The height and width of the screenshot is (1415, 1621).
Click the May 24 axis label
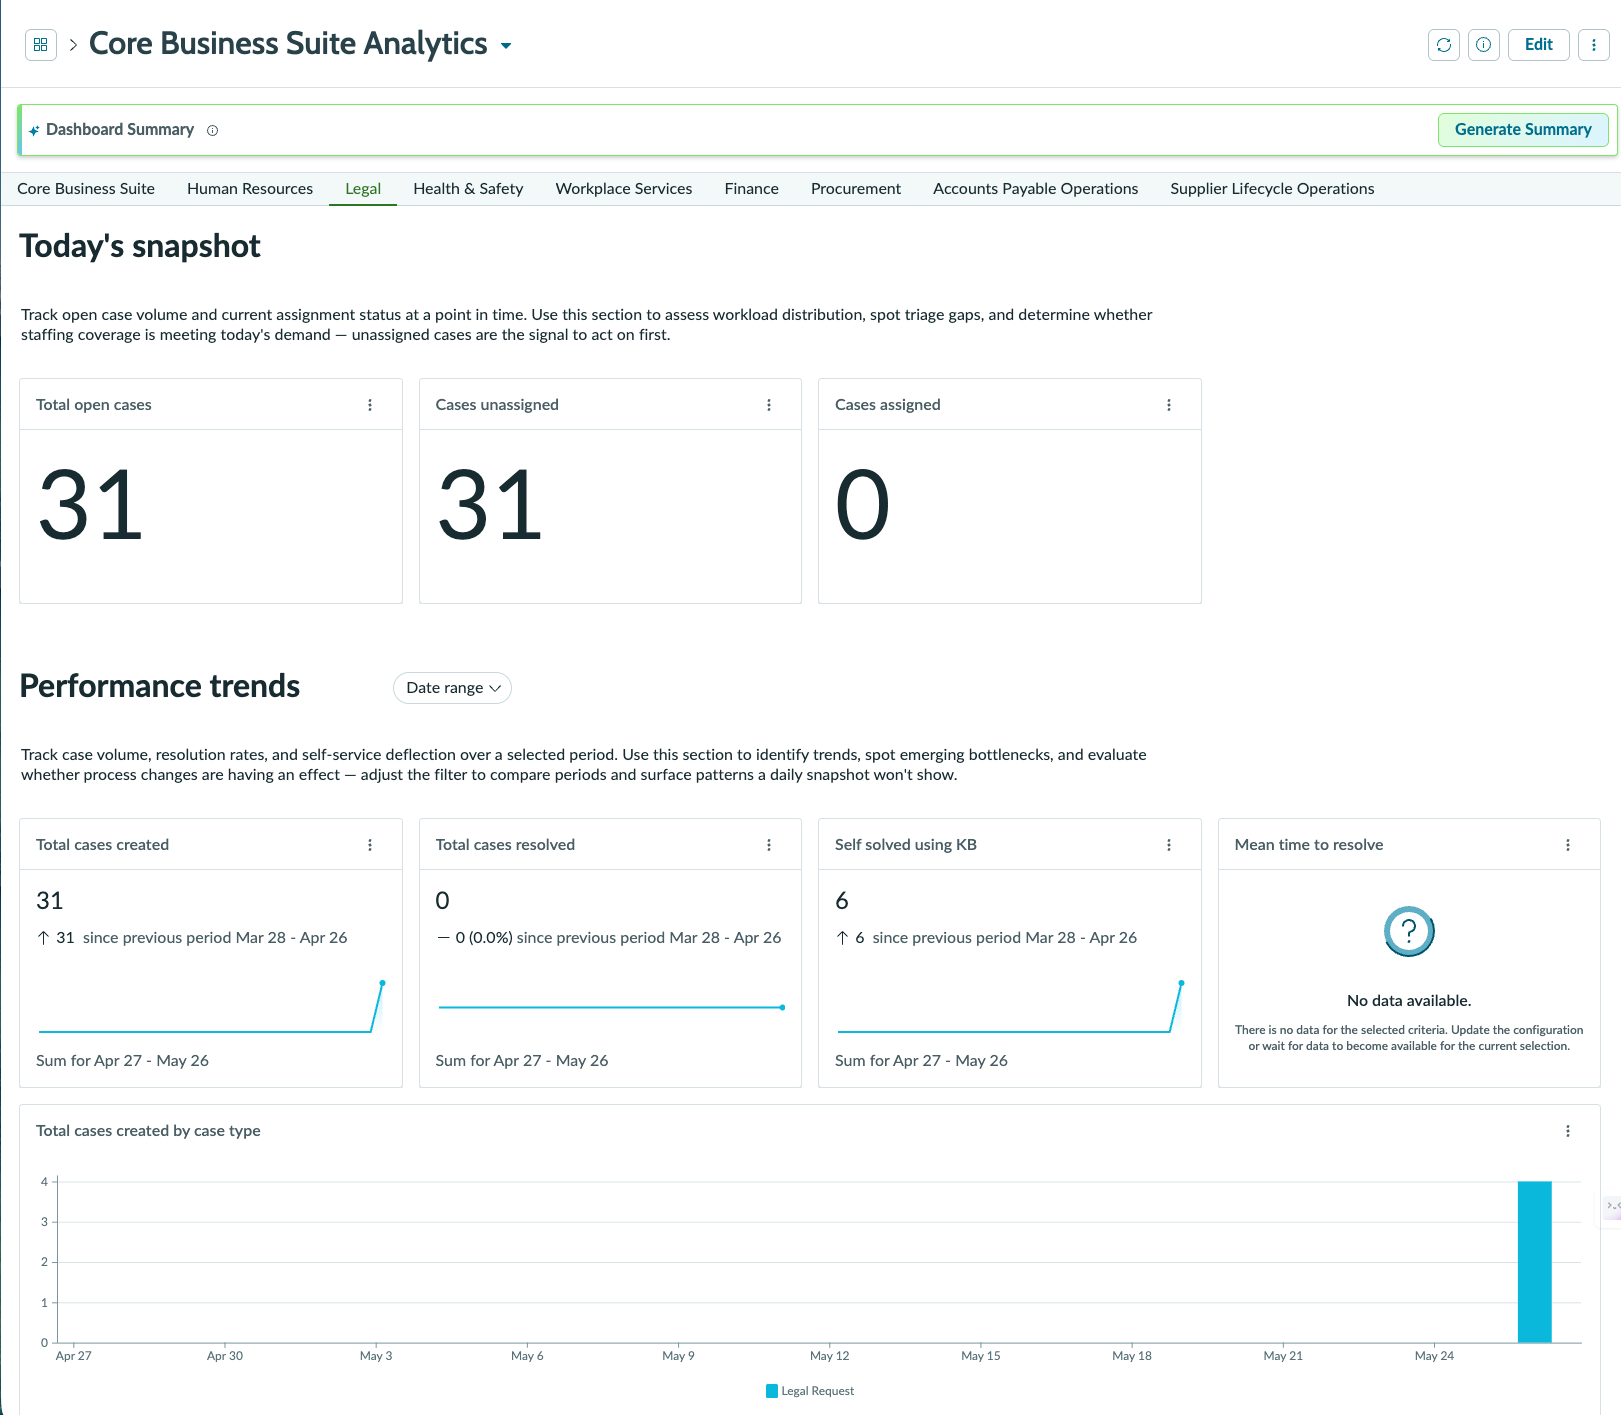pos(1434,1356)
